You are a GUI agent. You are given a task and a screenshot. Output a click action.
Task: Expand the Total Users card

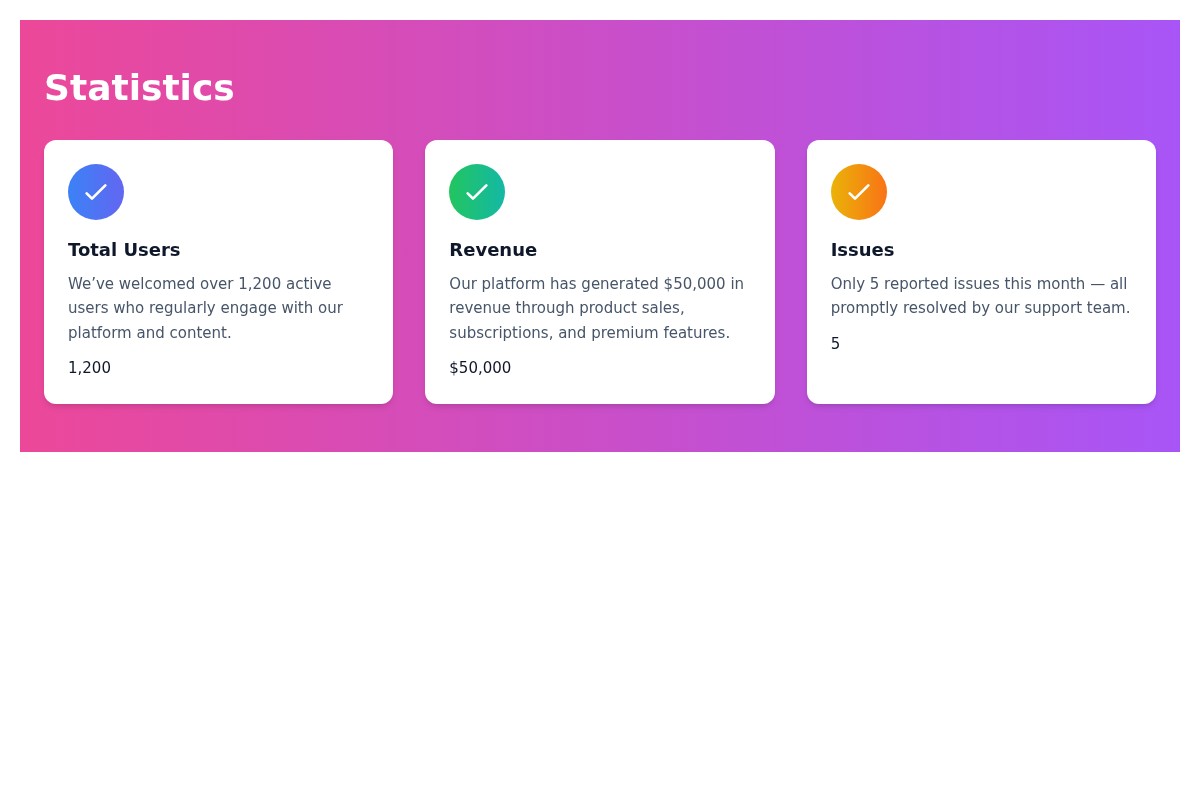point(218,271)
